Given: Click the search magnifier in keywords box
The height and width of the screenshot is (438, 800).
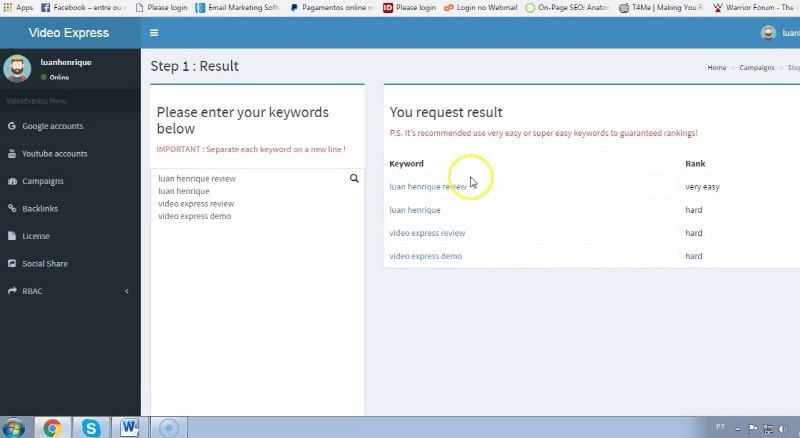Looking at the screenshot, I should [x=354, y=178].
